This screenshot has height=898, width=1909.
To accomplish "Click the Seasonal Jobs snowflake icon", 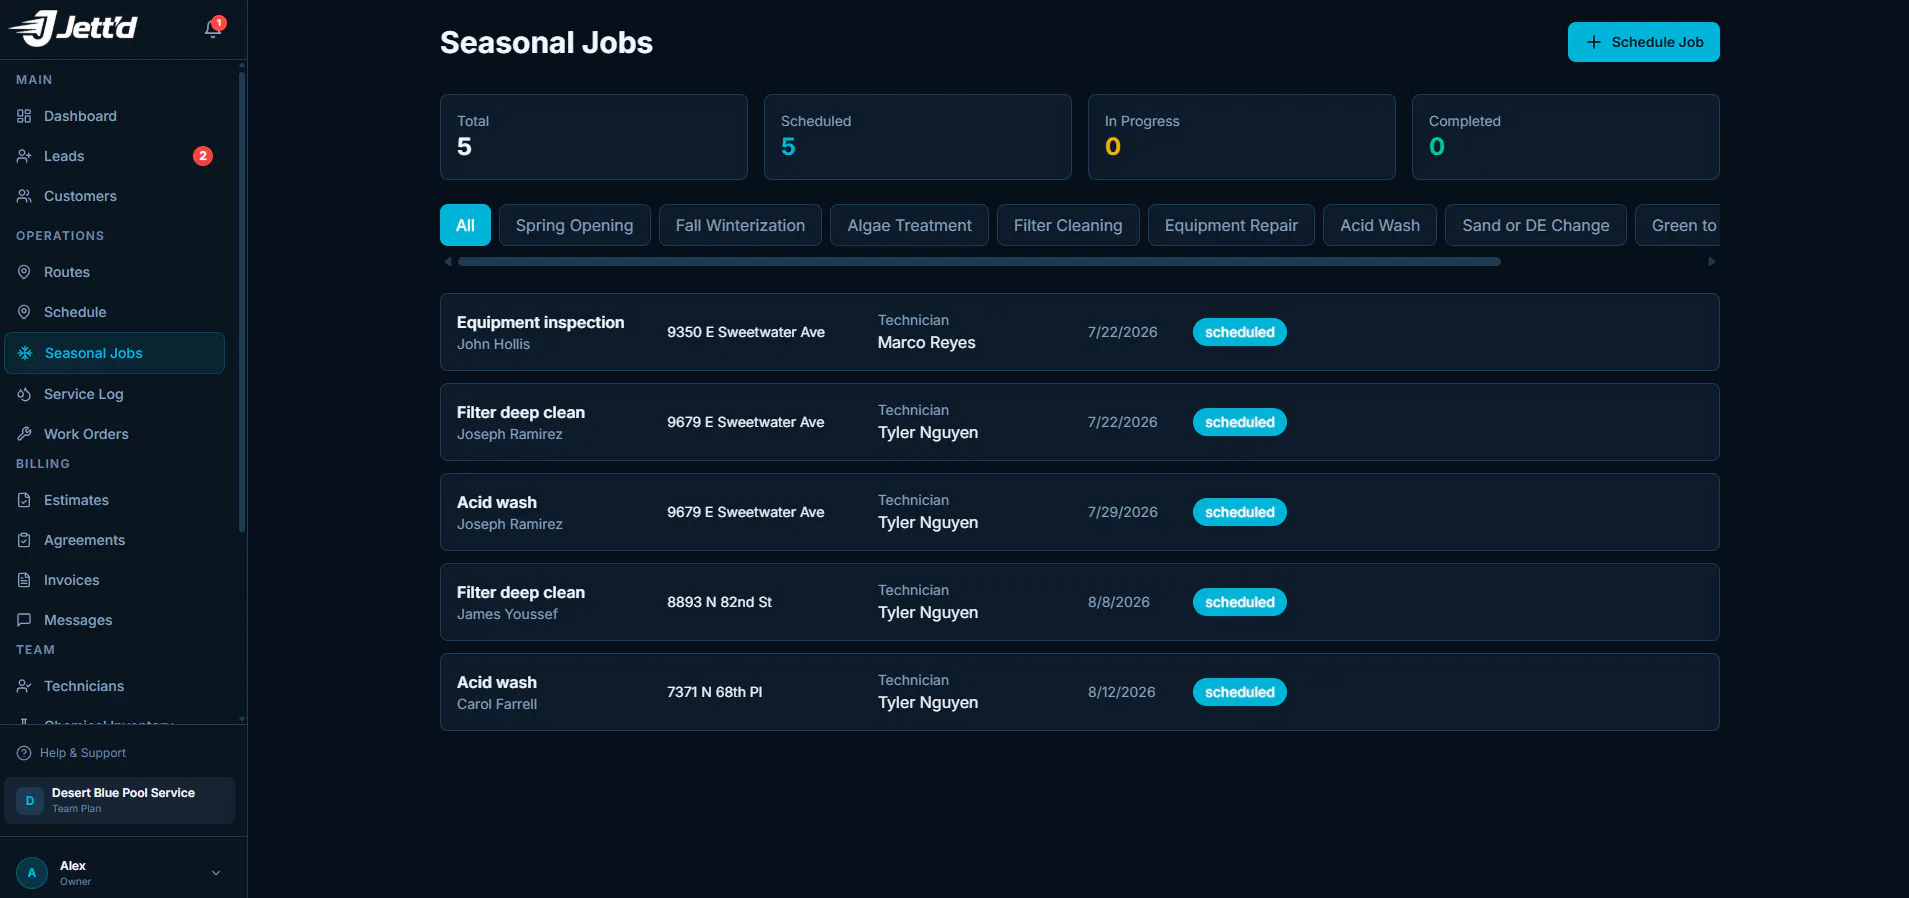I will [25, 353].
